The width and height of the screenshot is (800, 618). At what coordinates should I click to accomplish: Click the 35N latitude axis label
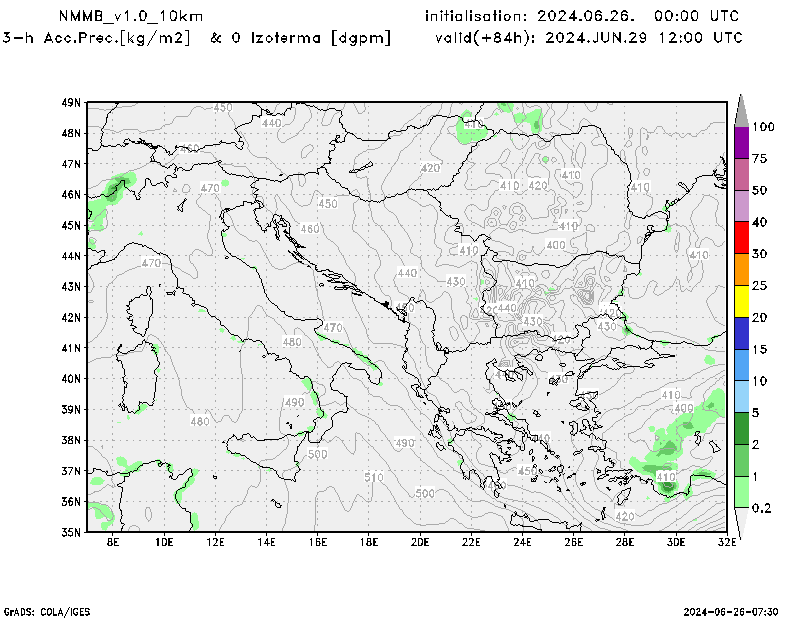(x=70, y=532)
